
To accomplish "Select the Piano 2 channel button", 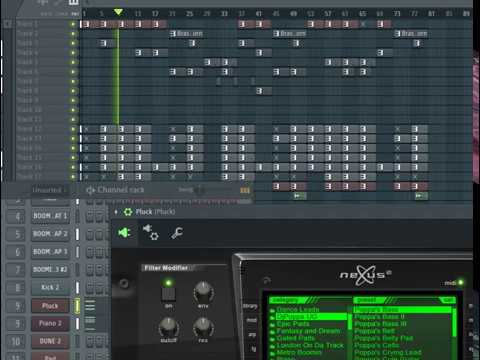I will (x=50, y=323).
